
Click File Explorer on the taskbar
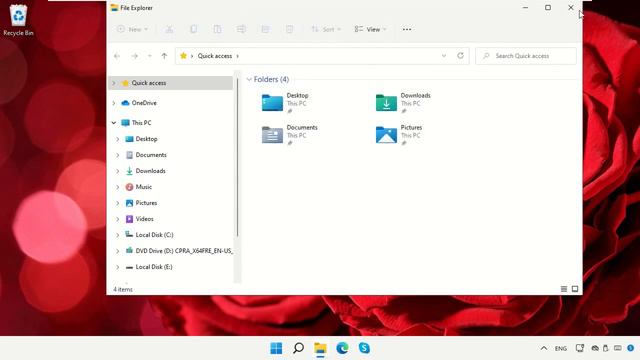[320, 348]
